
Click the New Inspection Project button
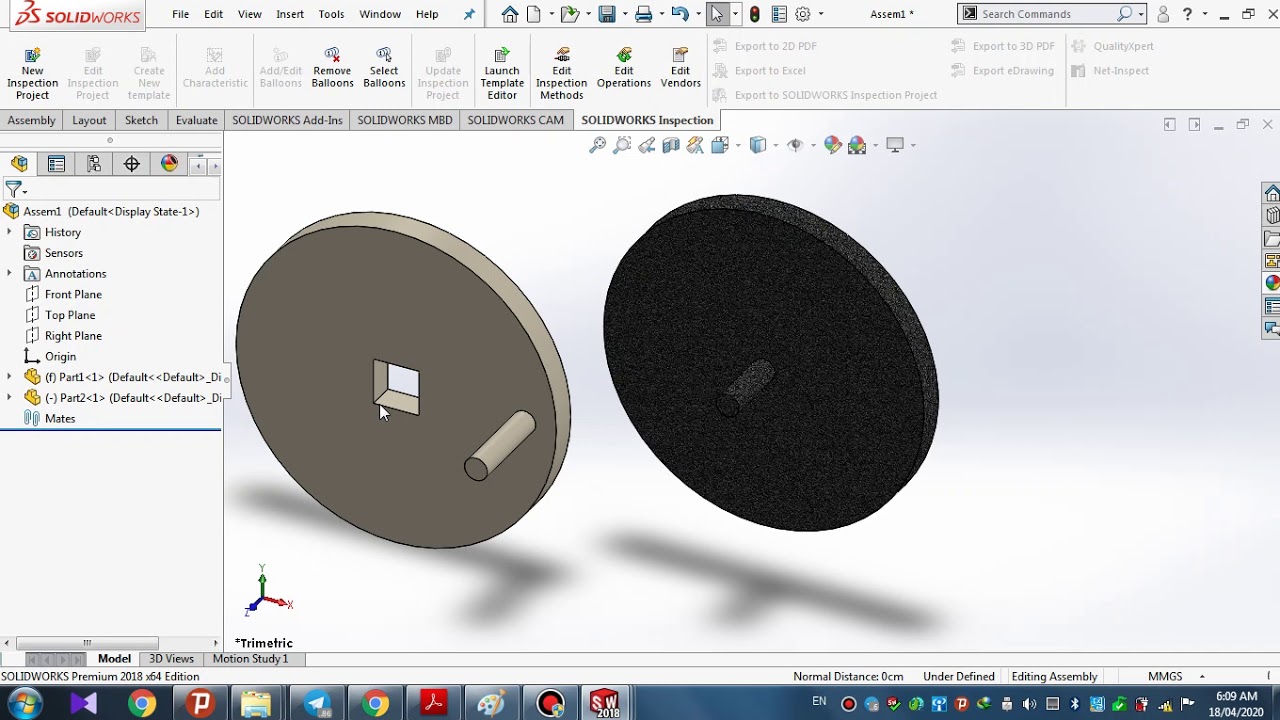(x=32, y=73)
